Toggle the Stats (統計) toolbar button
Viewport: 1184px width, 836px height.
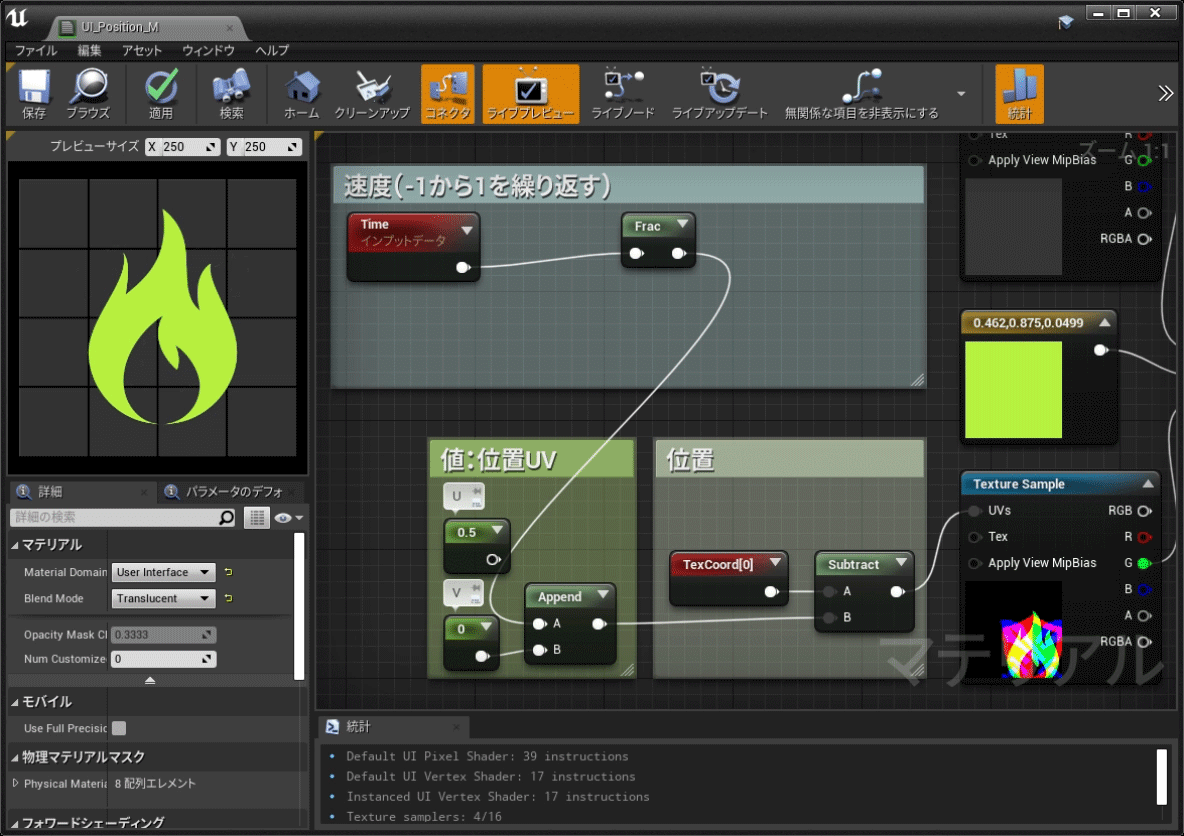tap(1019, 94)
